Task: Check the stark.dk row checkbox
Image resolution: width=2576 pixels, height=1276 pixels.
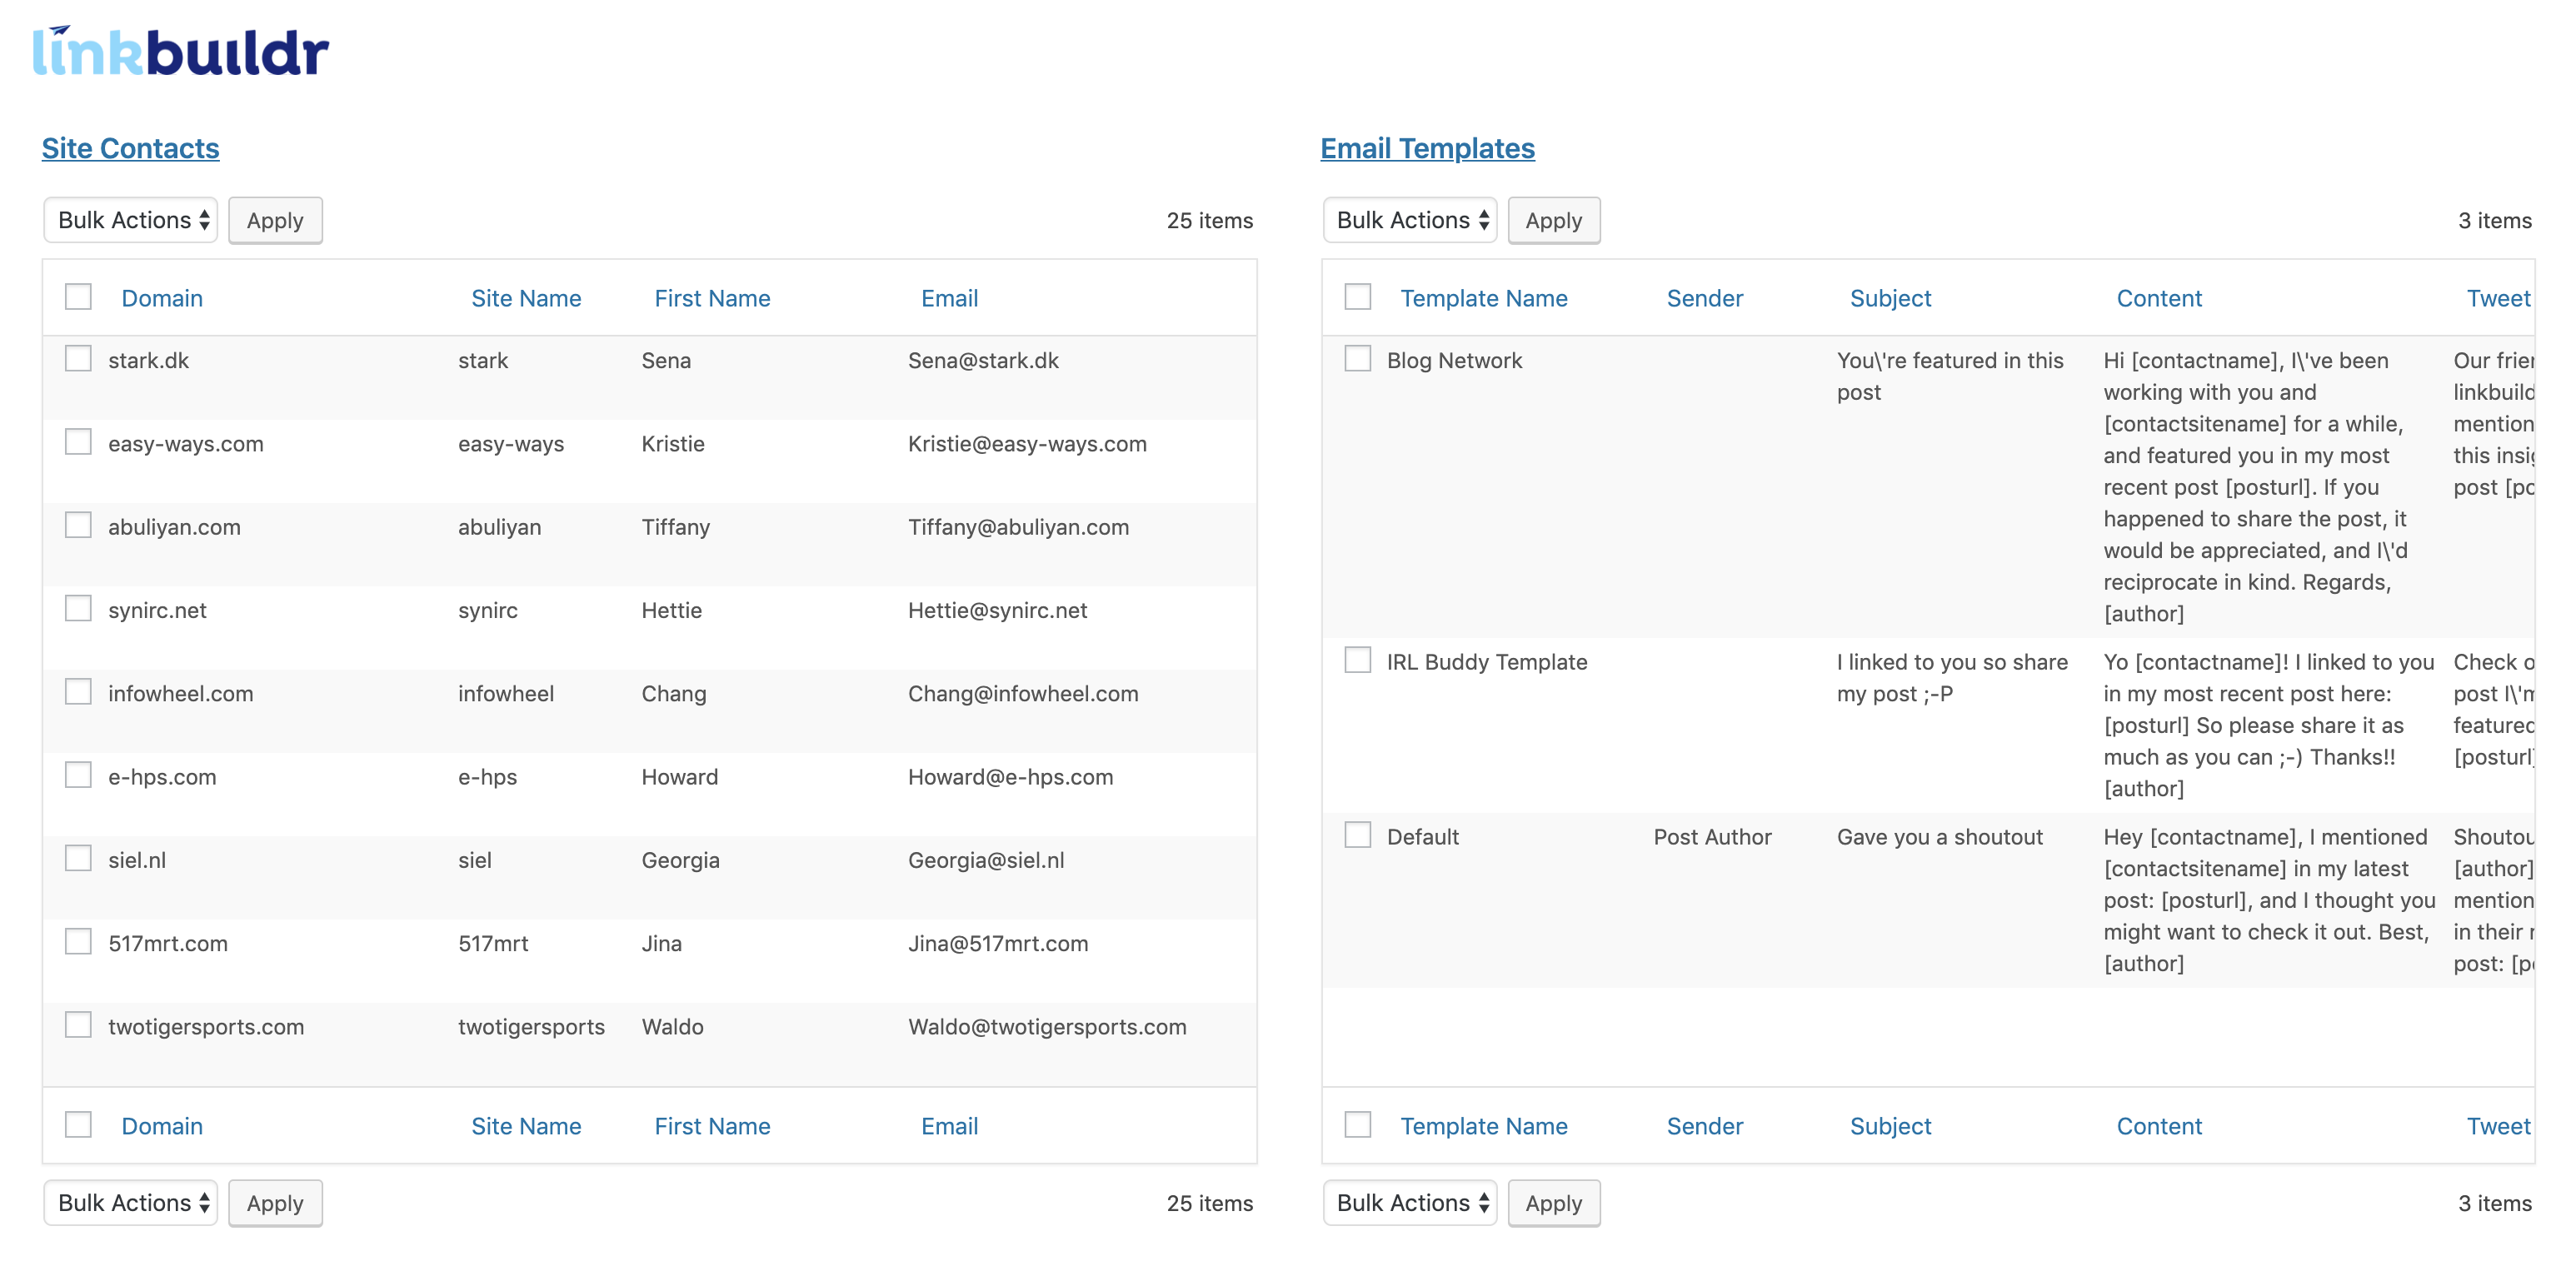Action: pyautogui.click(x=78, y=359)
